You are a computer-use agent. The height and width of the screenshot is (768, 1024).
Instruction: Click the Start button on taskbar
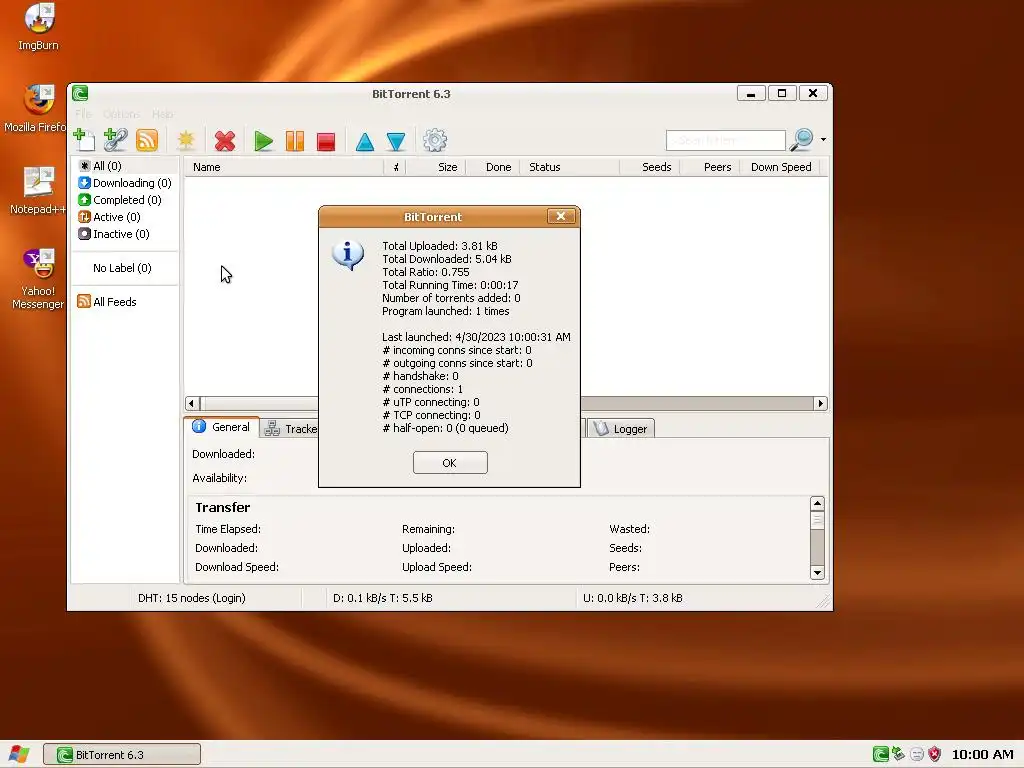[x=18, y=754]
